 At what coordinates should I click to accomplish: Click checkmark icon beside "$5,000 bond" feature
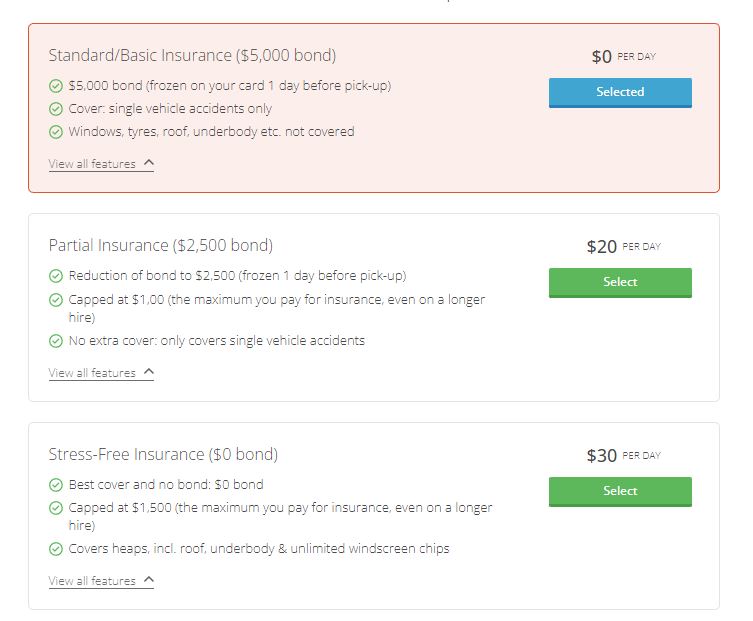[x=56, y=86]
